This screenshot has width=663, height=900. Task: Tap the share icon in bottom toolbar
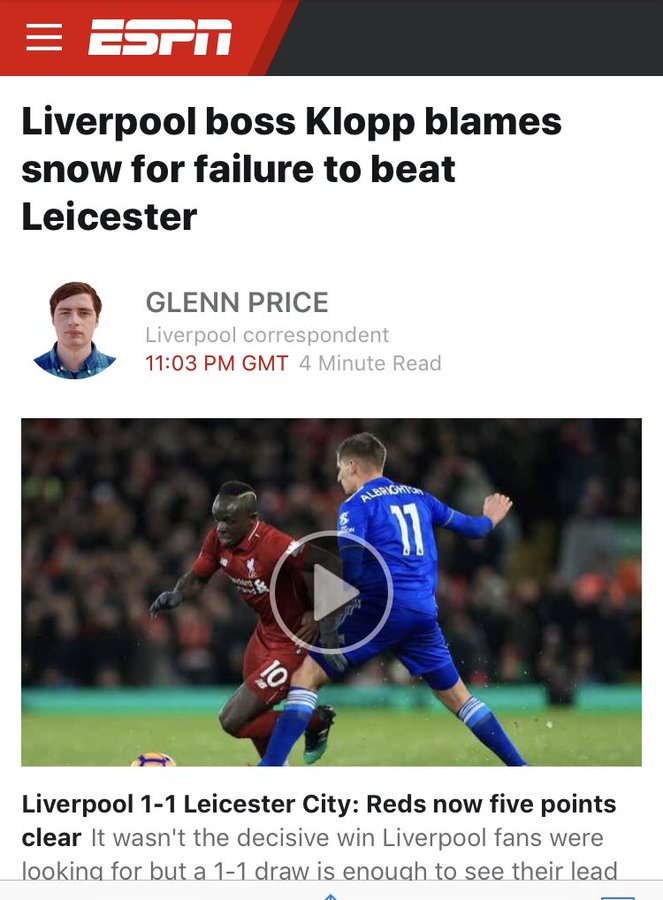pyautogui.click(x=329, y=895)
